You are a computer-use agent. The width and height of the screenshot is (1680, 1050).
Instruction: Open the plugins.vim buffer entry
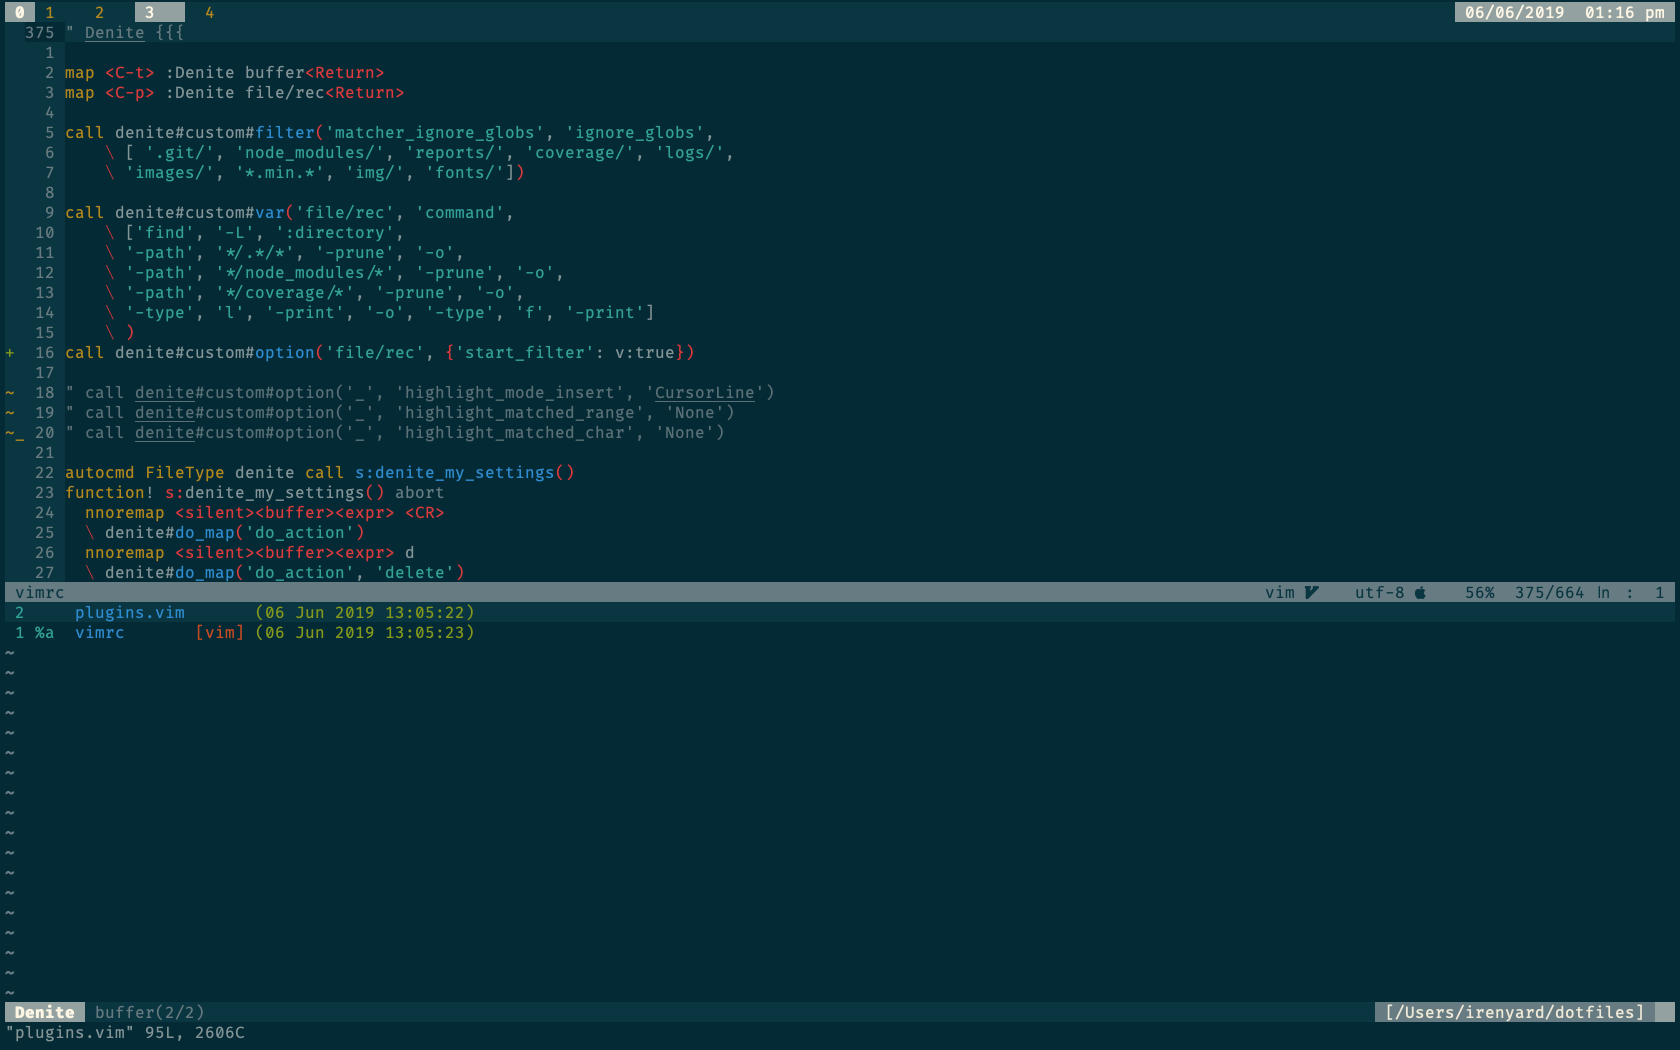pyautogui.click(x=129, y=612)
